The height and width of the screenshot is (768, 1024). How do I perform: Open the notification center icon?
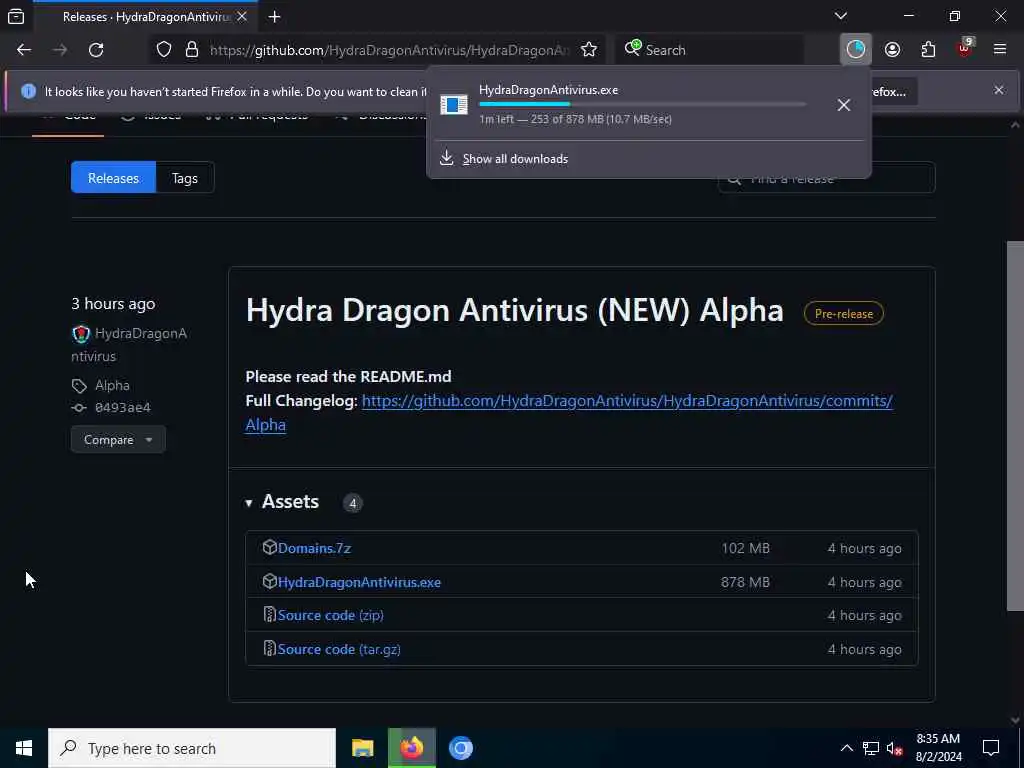(x=991, y=748)
